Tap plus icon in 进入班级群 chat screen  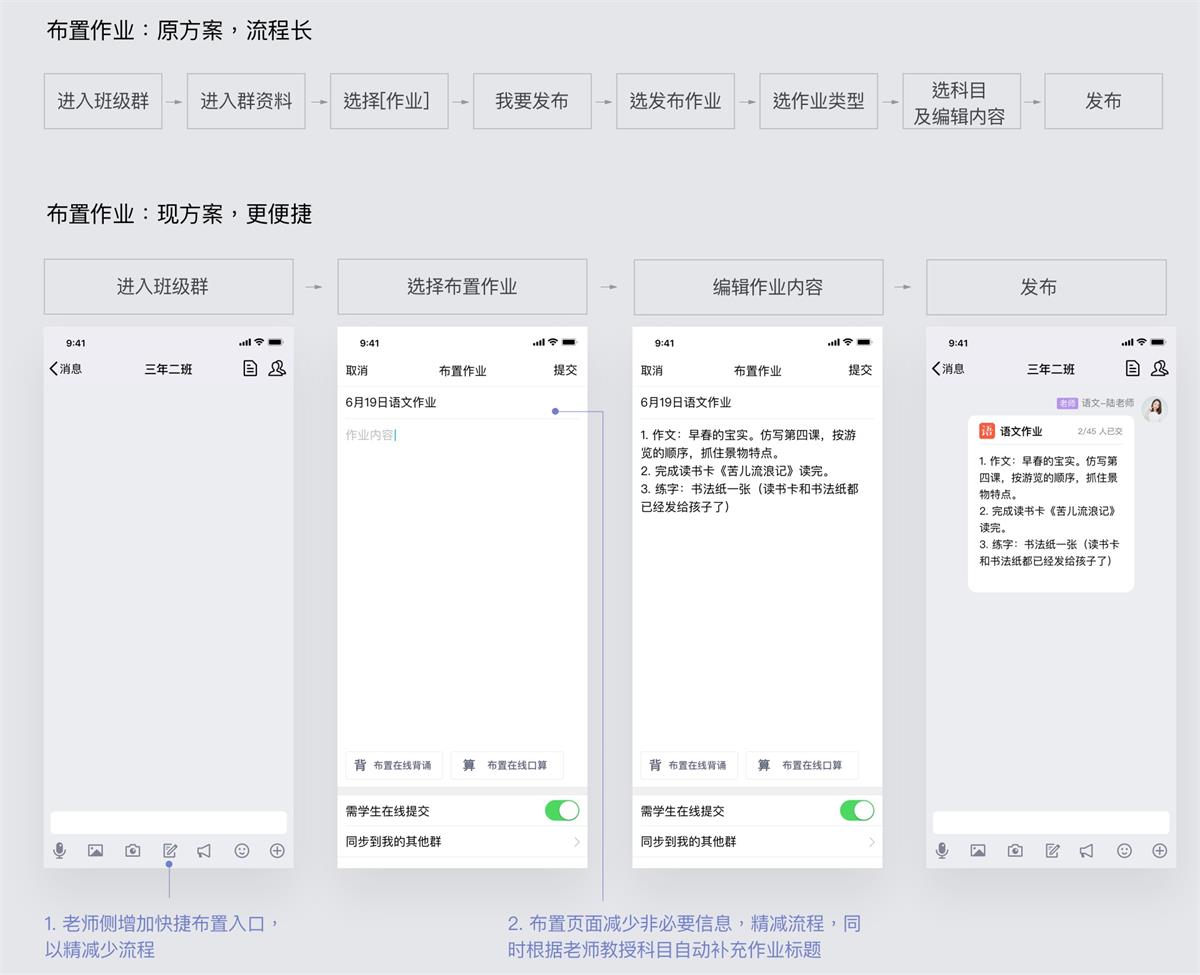click(277, 851)
